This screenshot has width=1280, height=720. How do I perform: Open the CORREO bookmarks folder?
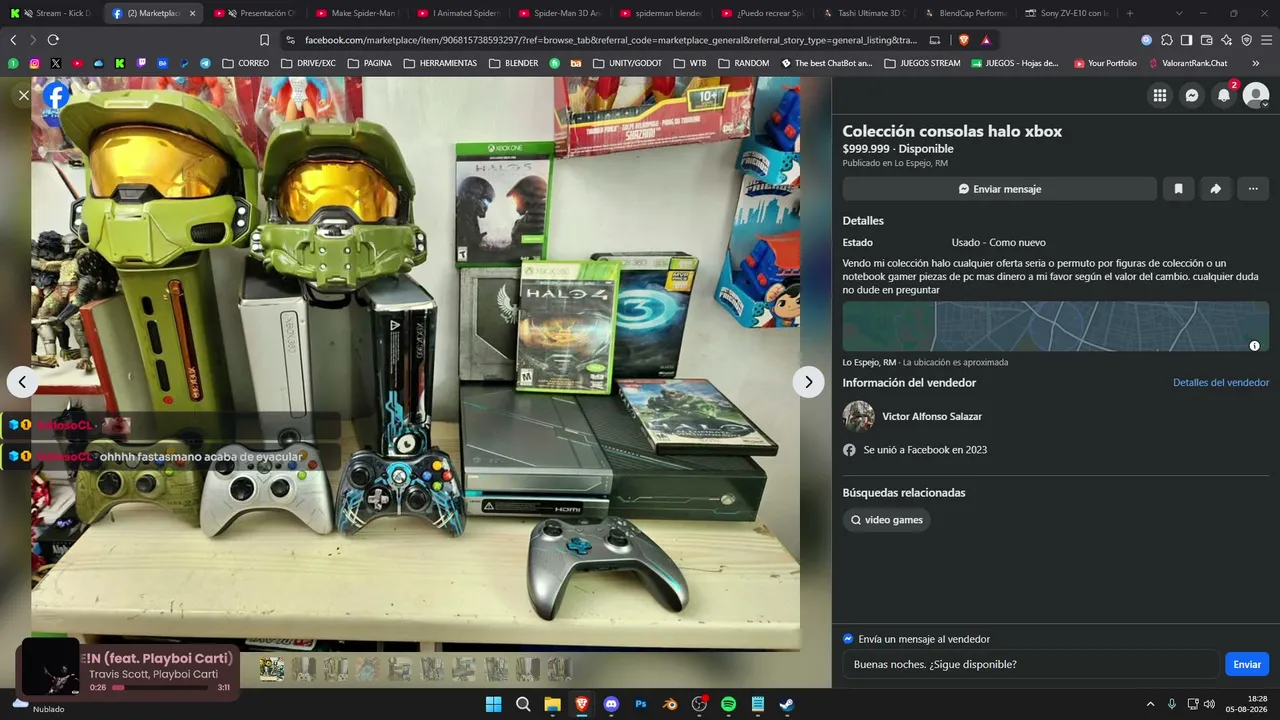(246, 63)
